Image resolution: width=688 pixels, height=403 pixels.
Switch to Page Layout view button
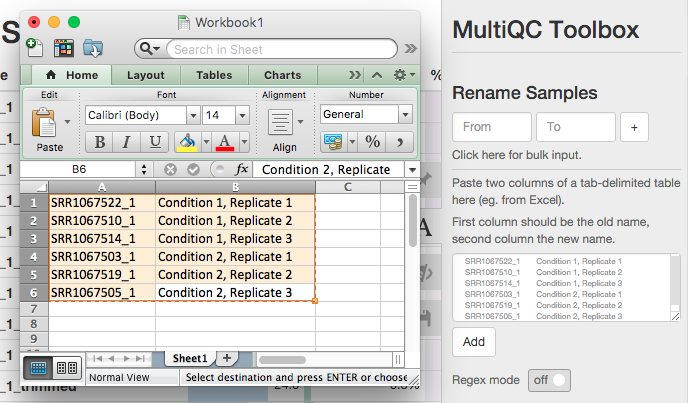pos(66,367)
